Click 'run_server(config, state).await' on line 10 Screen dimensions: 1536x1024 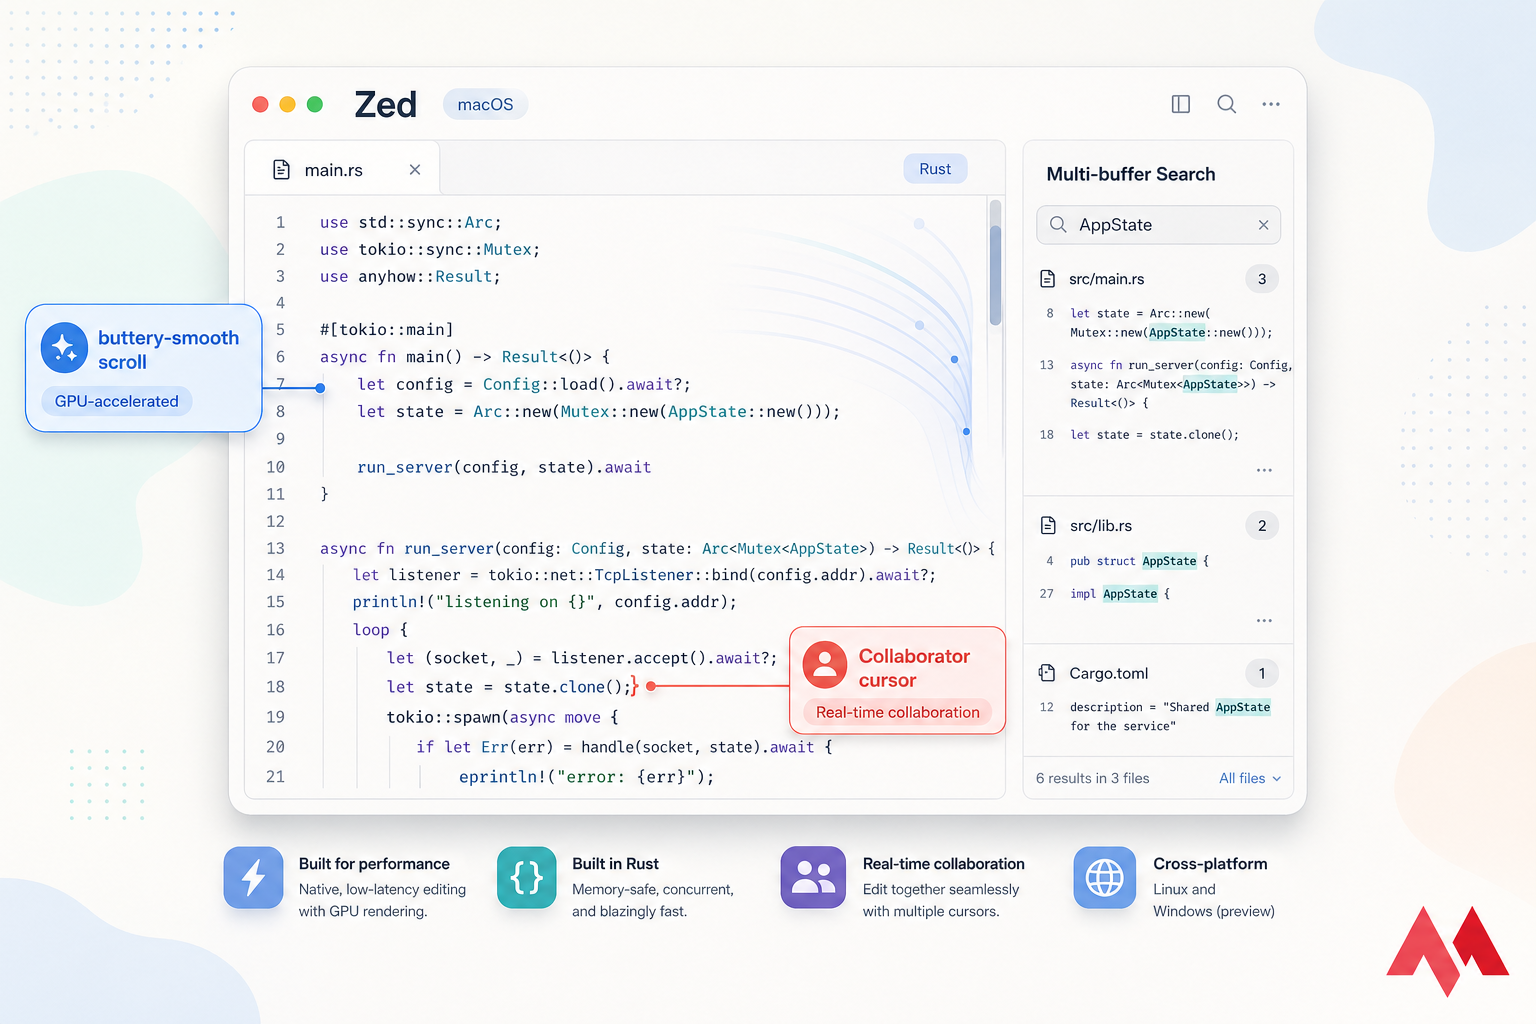504,467
